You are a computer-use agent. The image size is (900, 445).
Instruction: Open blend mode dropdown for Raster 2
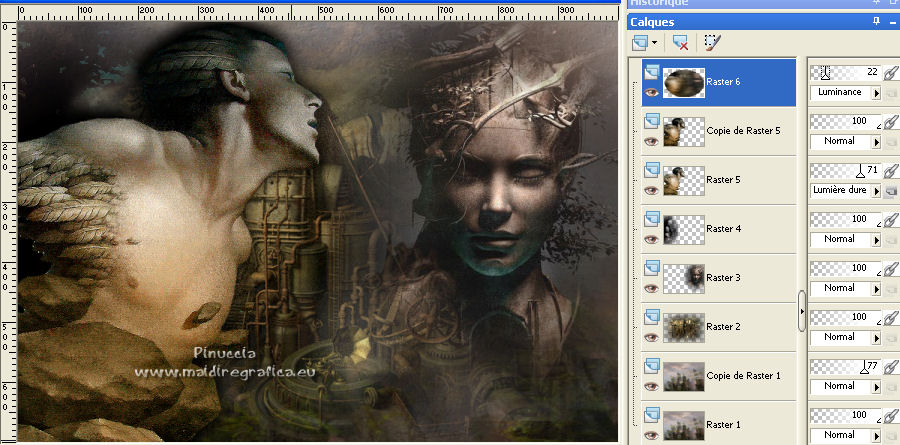(x=876, y=338)
